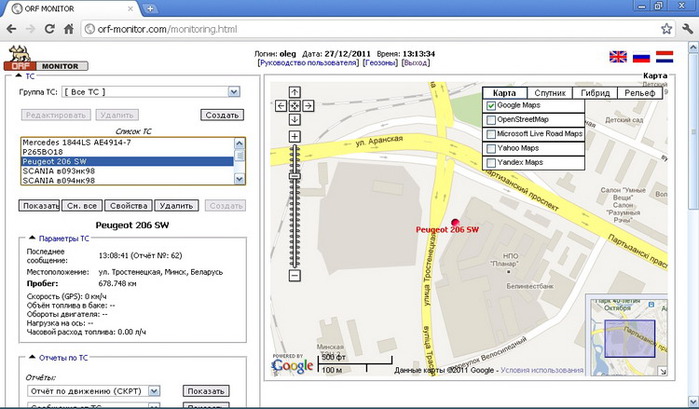The width and height of the screenshot is (699, 409).
Task: Select SCANIA в094нк98 in list
Action: click(x=127, y=180)
